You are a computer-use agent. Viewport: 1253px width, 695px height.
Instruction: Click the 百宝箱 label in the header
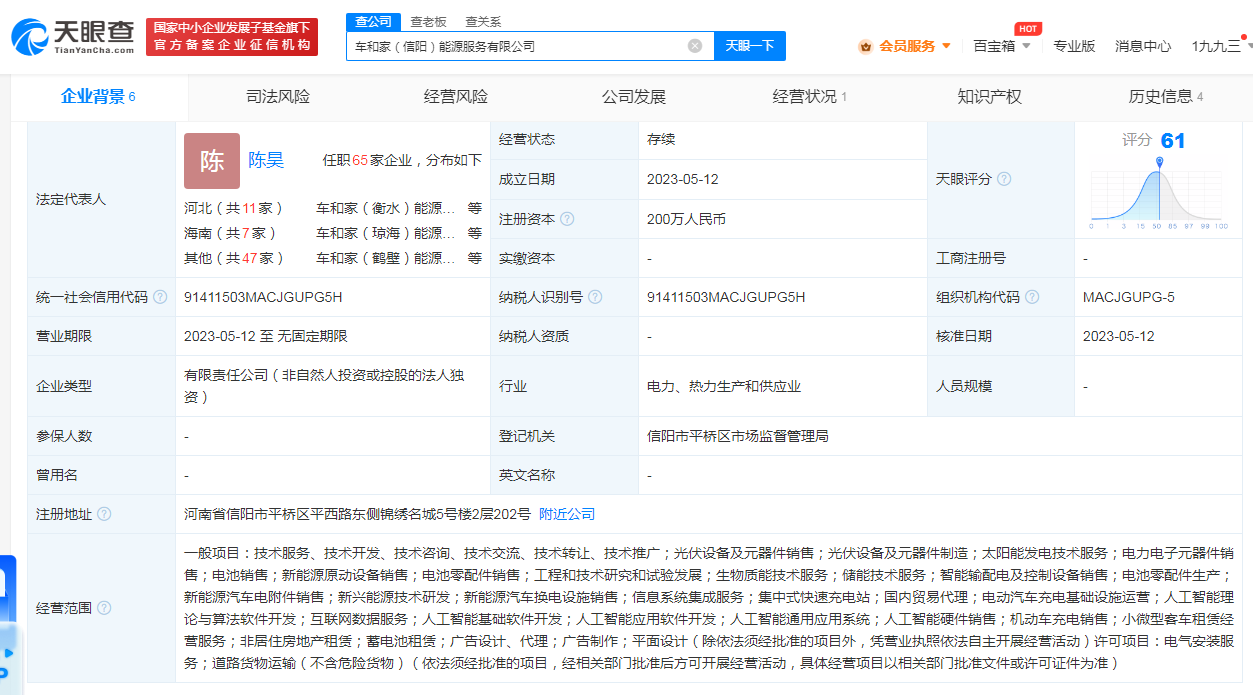click(994, 46)
